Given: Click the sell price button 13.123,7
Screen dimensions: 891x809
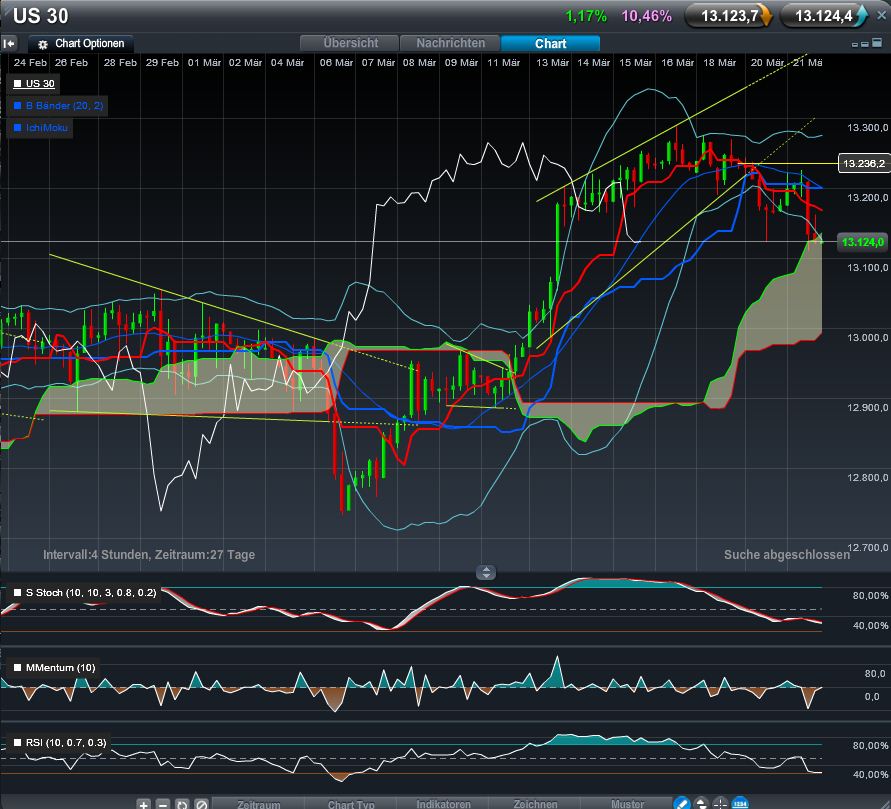Looking at the screenshot, I should (728, 16).
